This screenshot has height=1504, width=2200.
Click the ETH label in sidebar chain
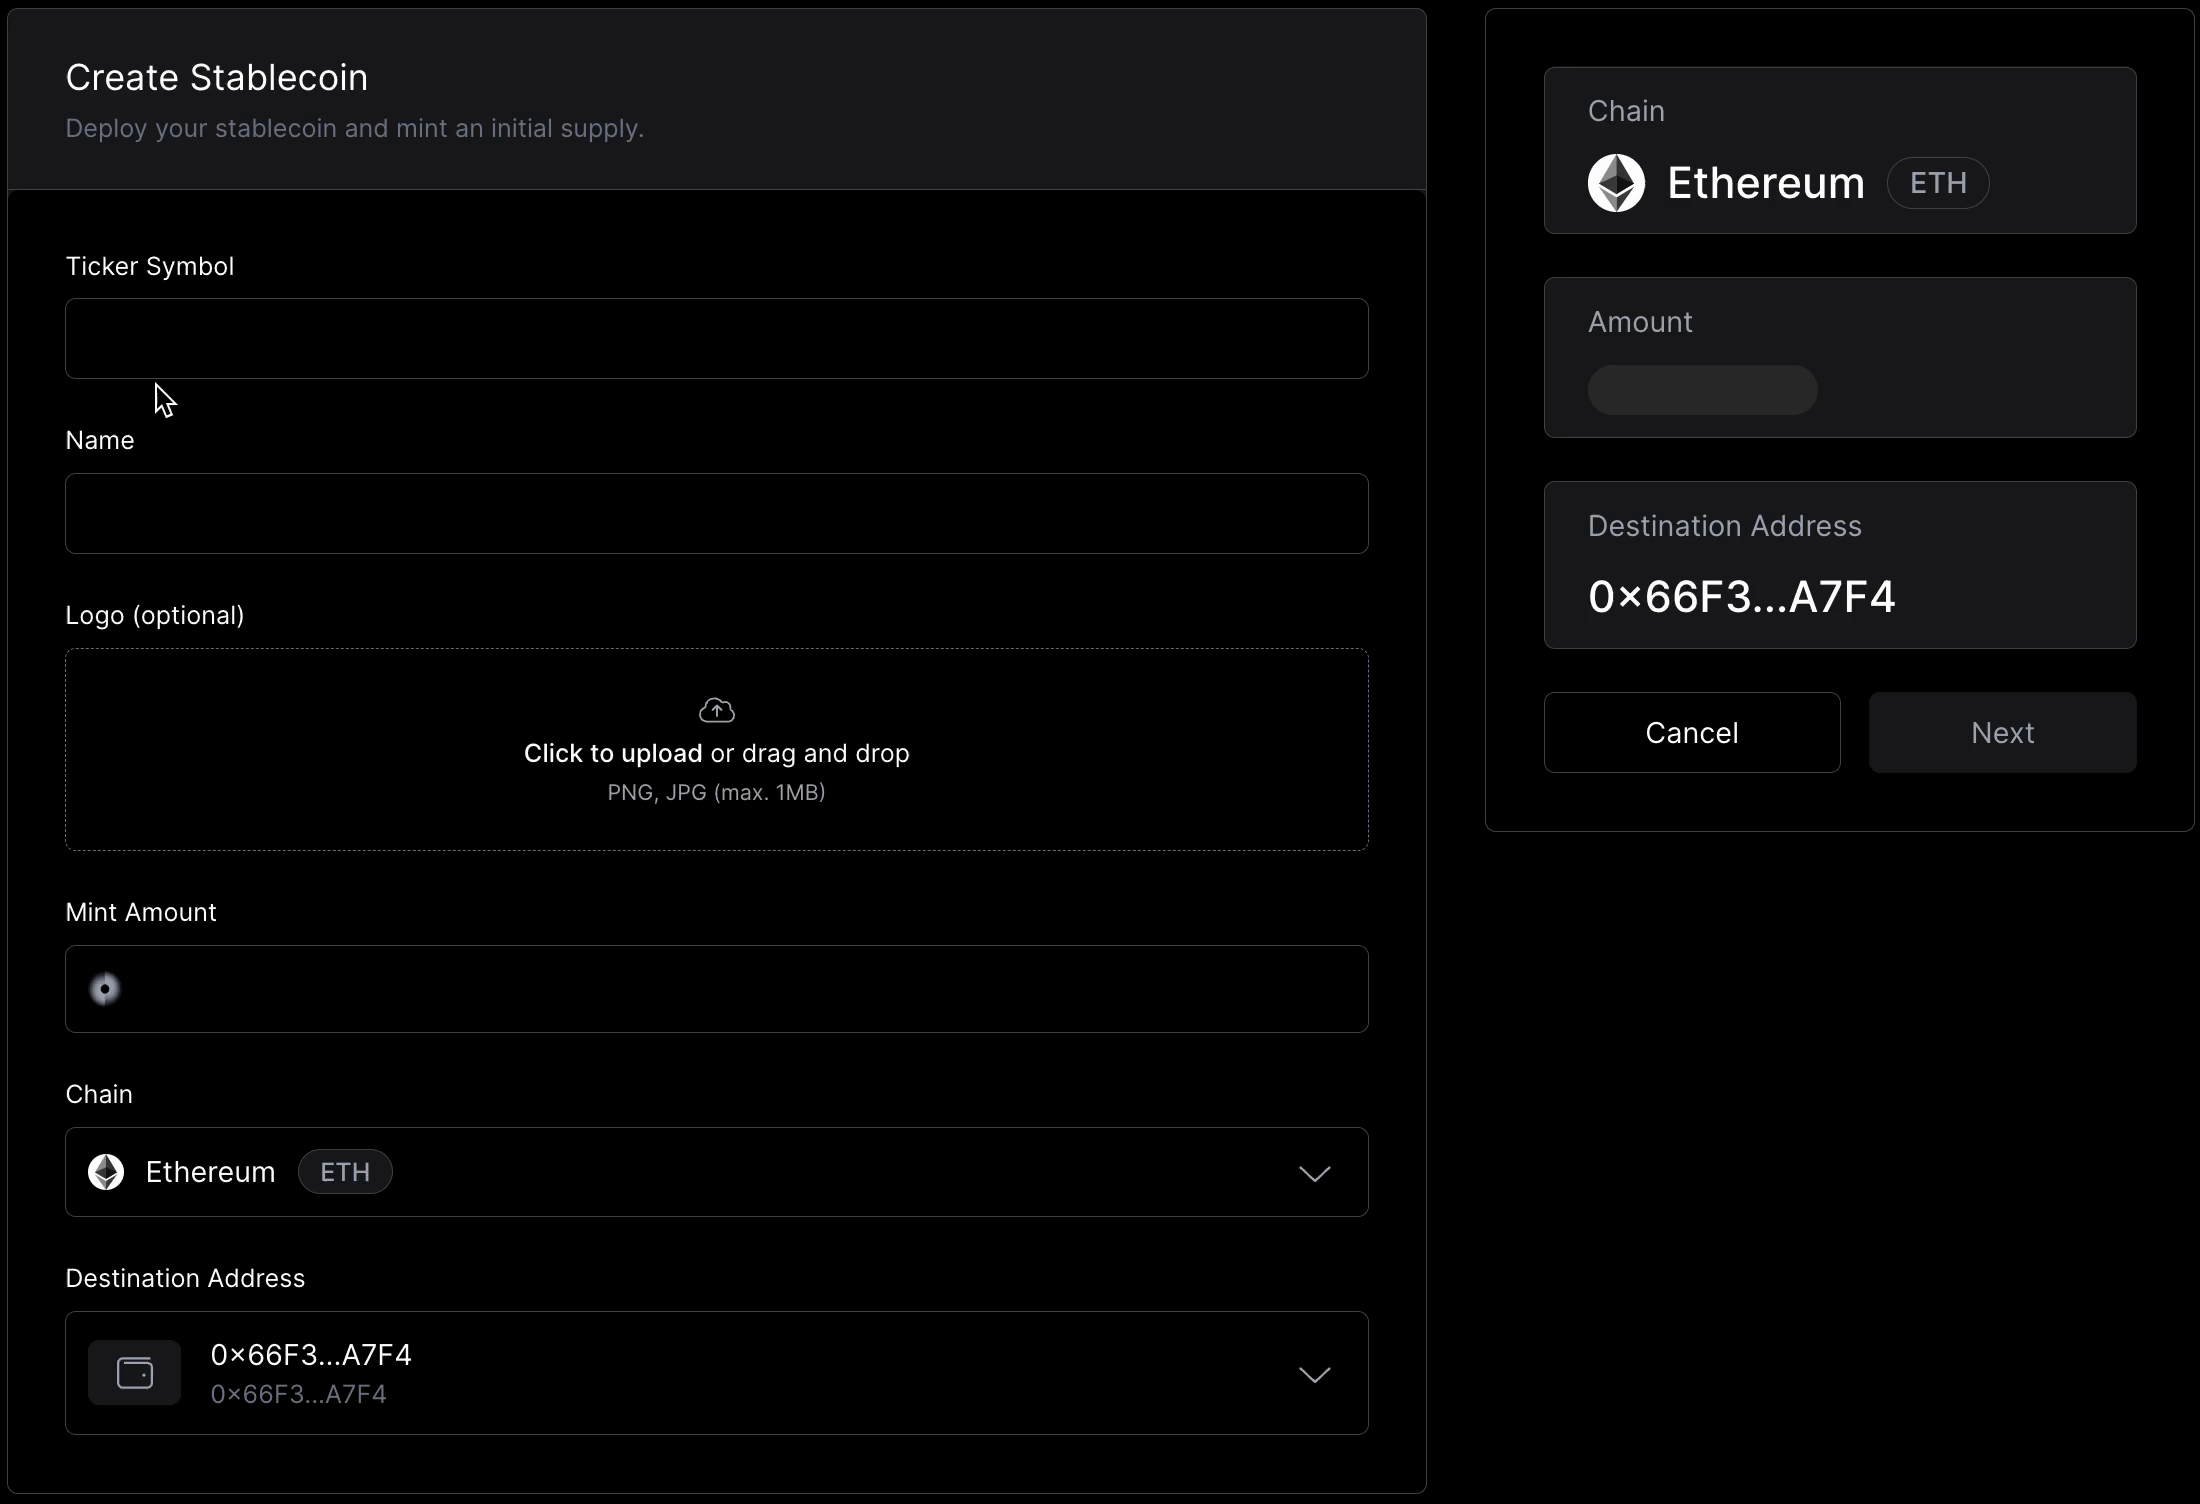tap(1936, 182)
